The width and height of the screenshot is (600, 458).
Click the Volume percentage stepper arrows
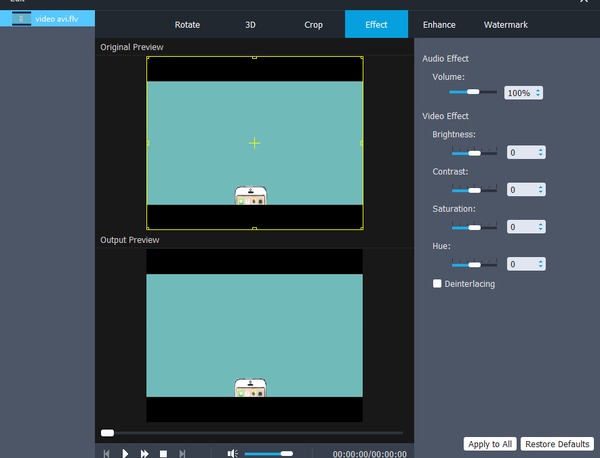[x=538, y=93]
